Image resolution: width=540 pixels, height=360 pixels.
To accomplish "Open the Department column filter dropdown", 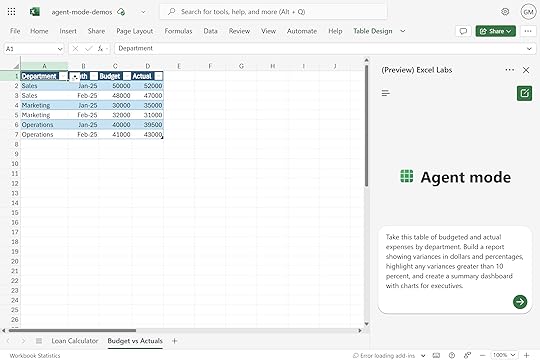I will tap(63, 76).
